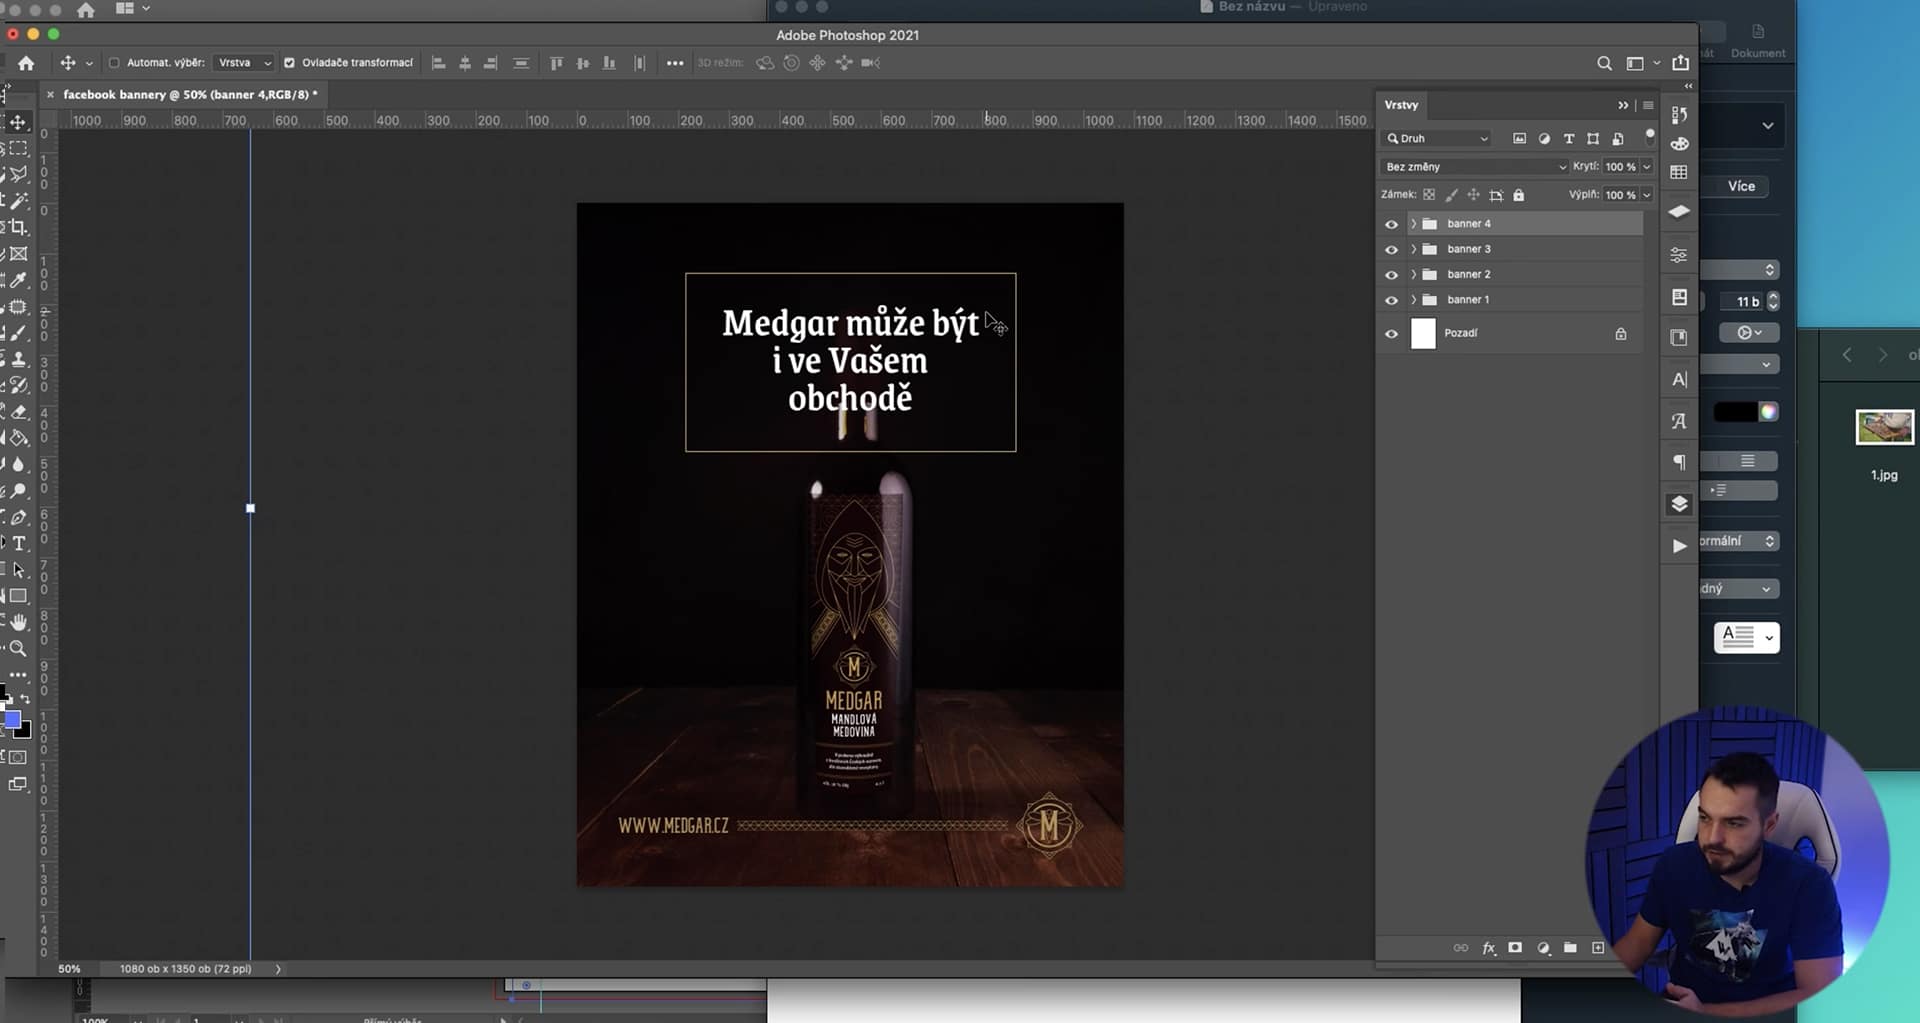Create a new layer
The height and width of the screenshot is (1023, 1920).
point(1598,948)
